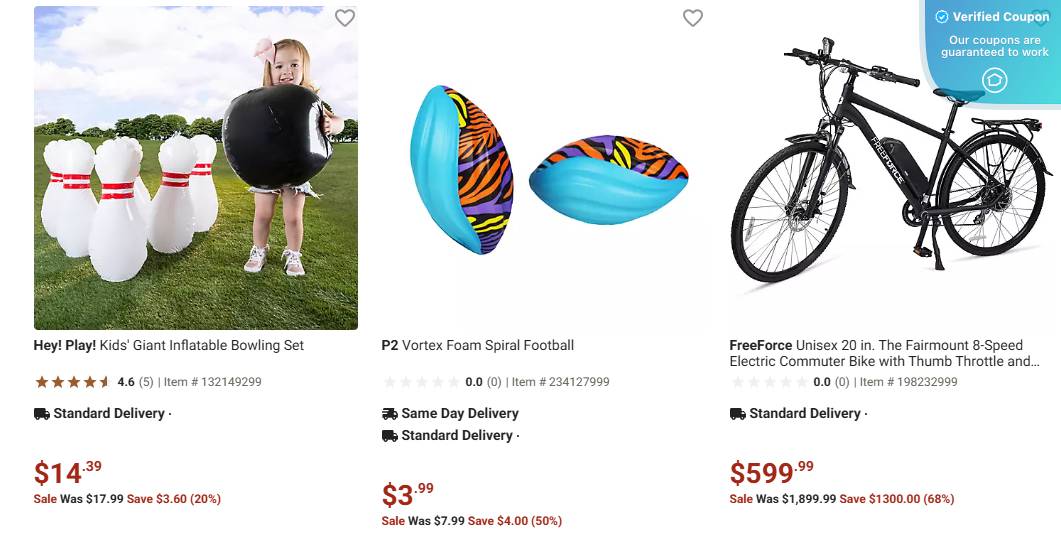Screen dimensions: 1061x545
Task: Open the Giant Inflatable Bowling Set photo
Action: tap(196, 168)
